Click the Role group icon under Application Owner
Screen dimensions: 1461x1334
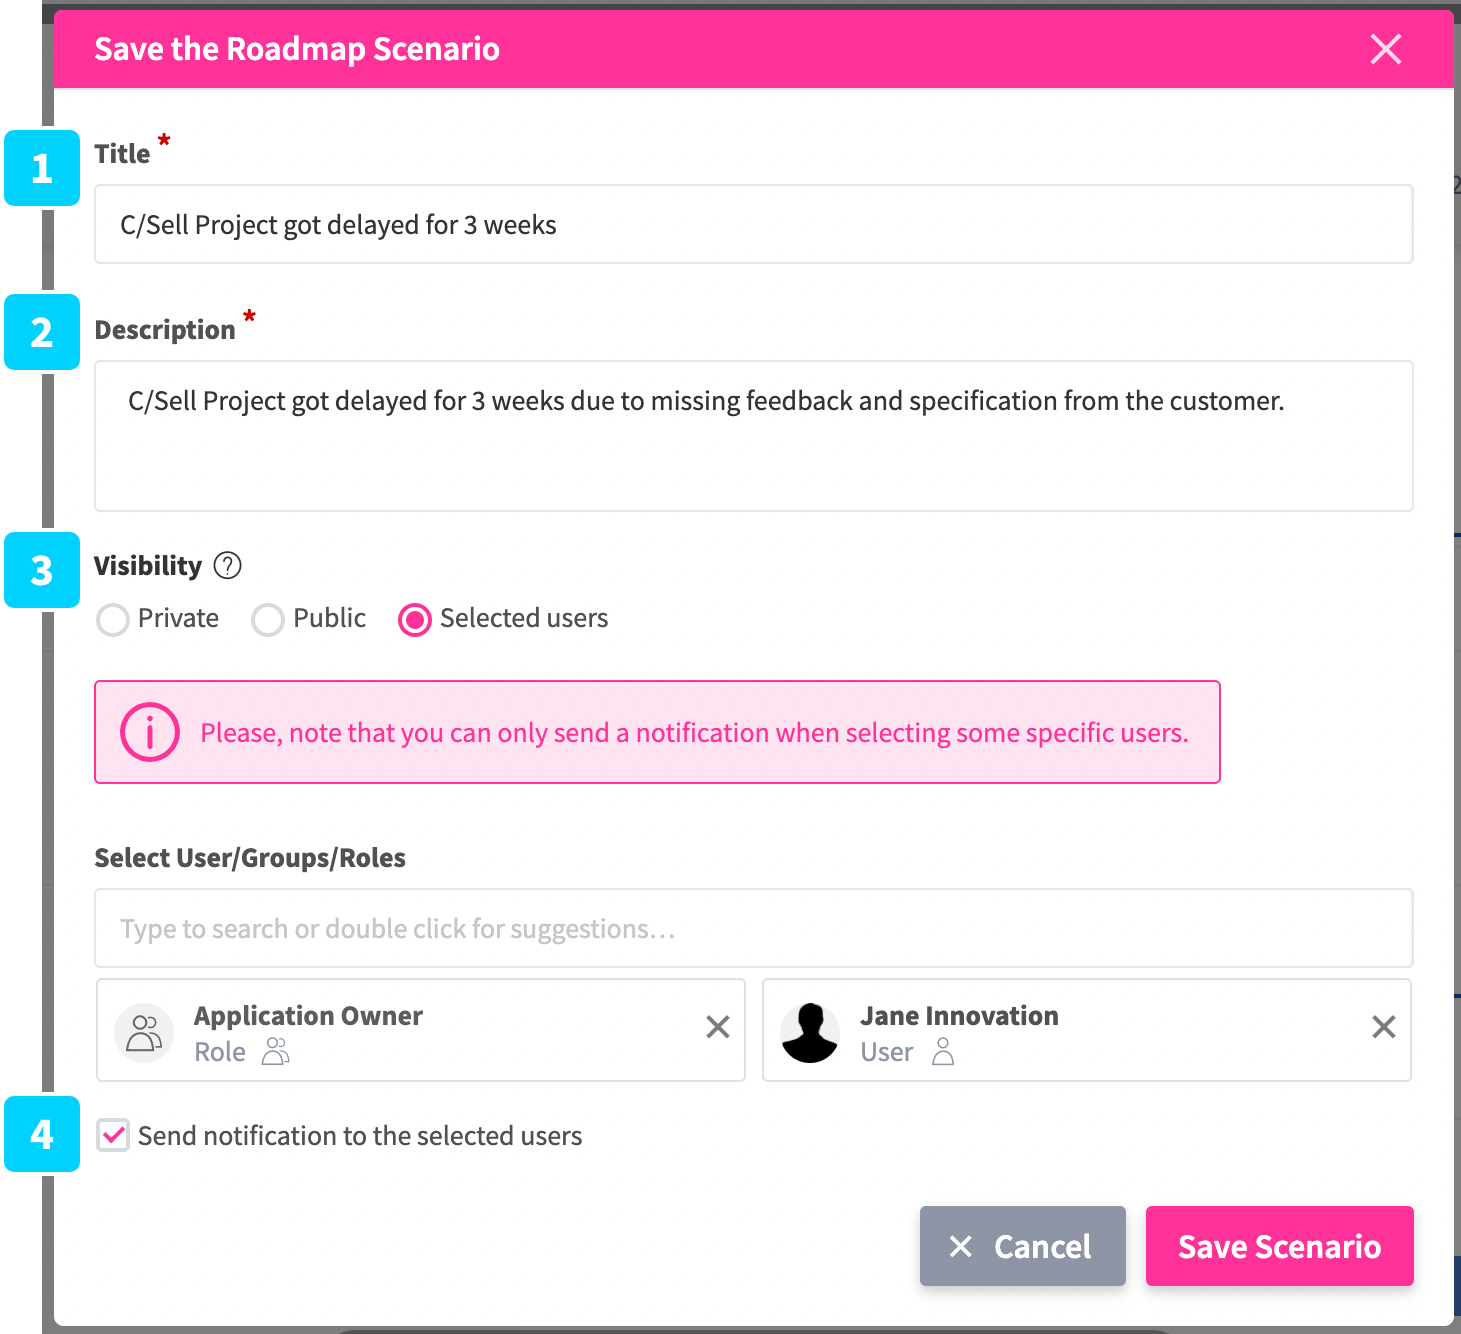(x=275, y=1052)
